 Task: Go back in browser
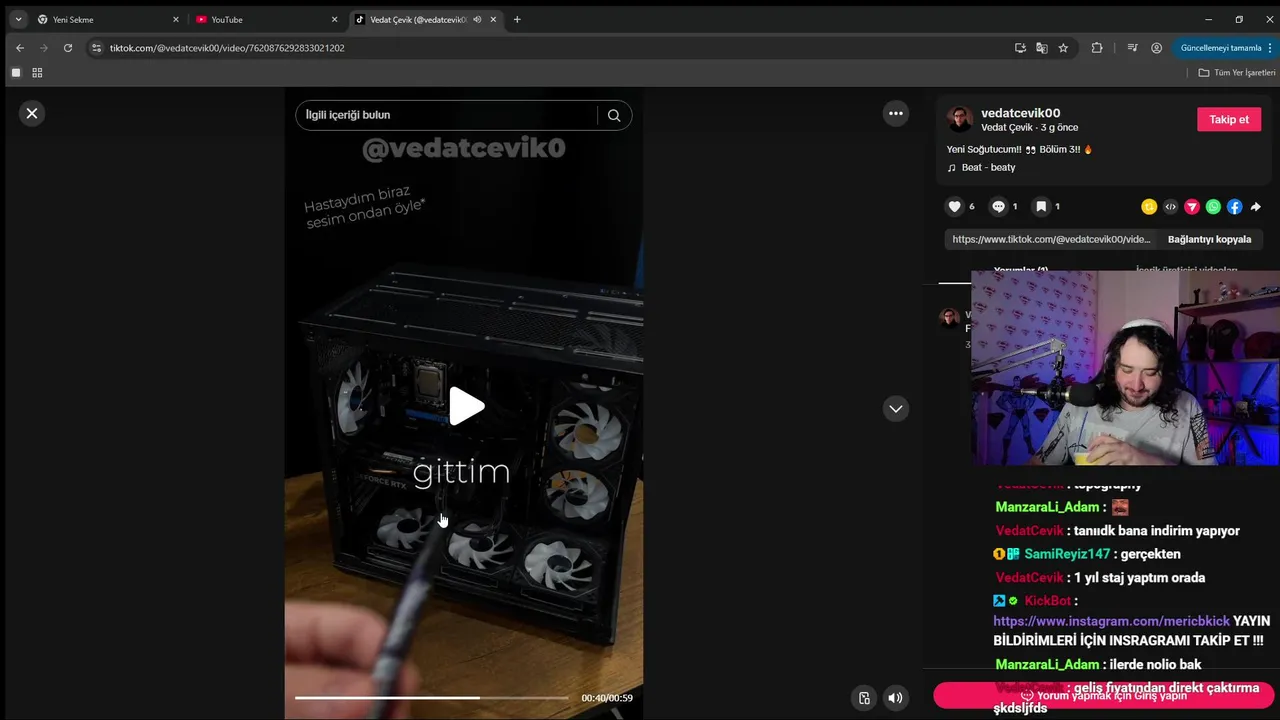pyautogui.click(x=19, y=48)
